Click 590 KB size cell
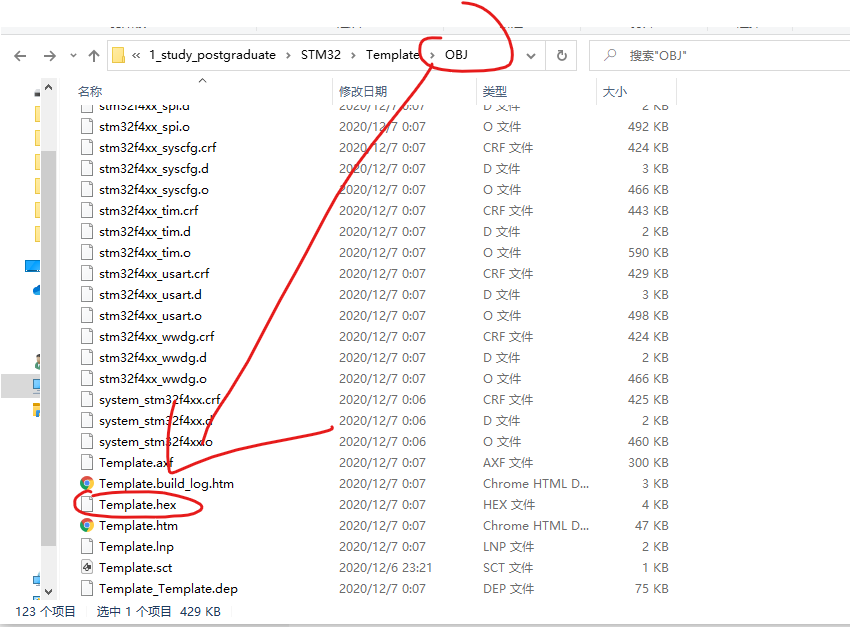Image resolution: width=850 pixels, height=627 pixels. coord(648,253)
